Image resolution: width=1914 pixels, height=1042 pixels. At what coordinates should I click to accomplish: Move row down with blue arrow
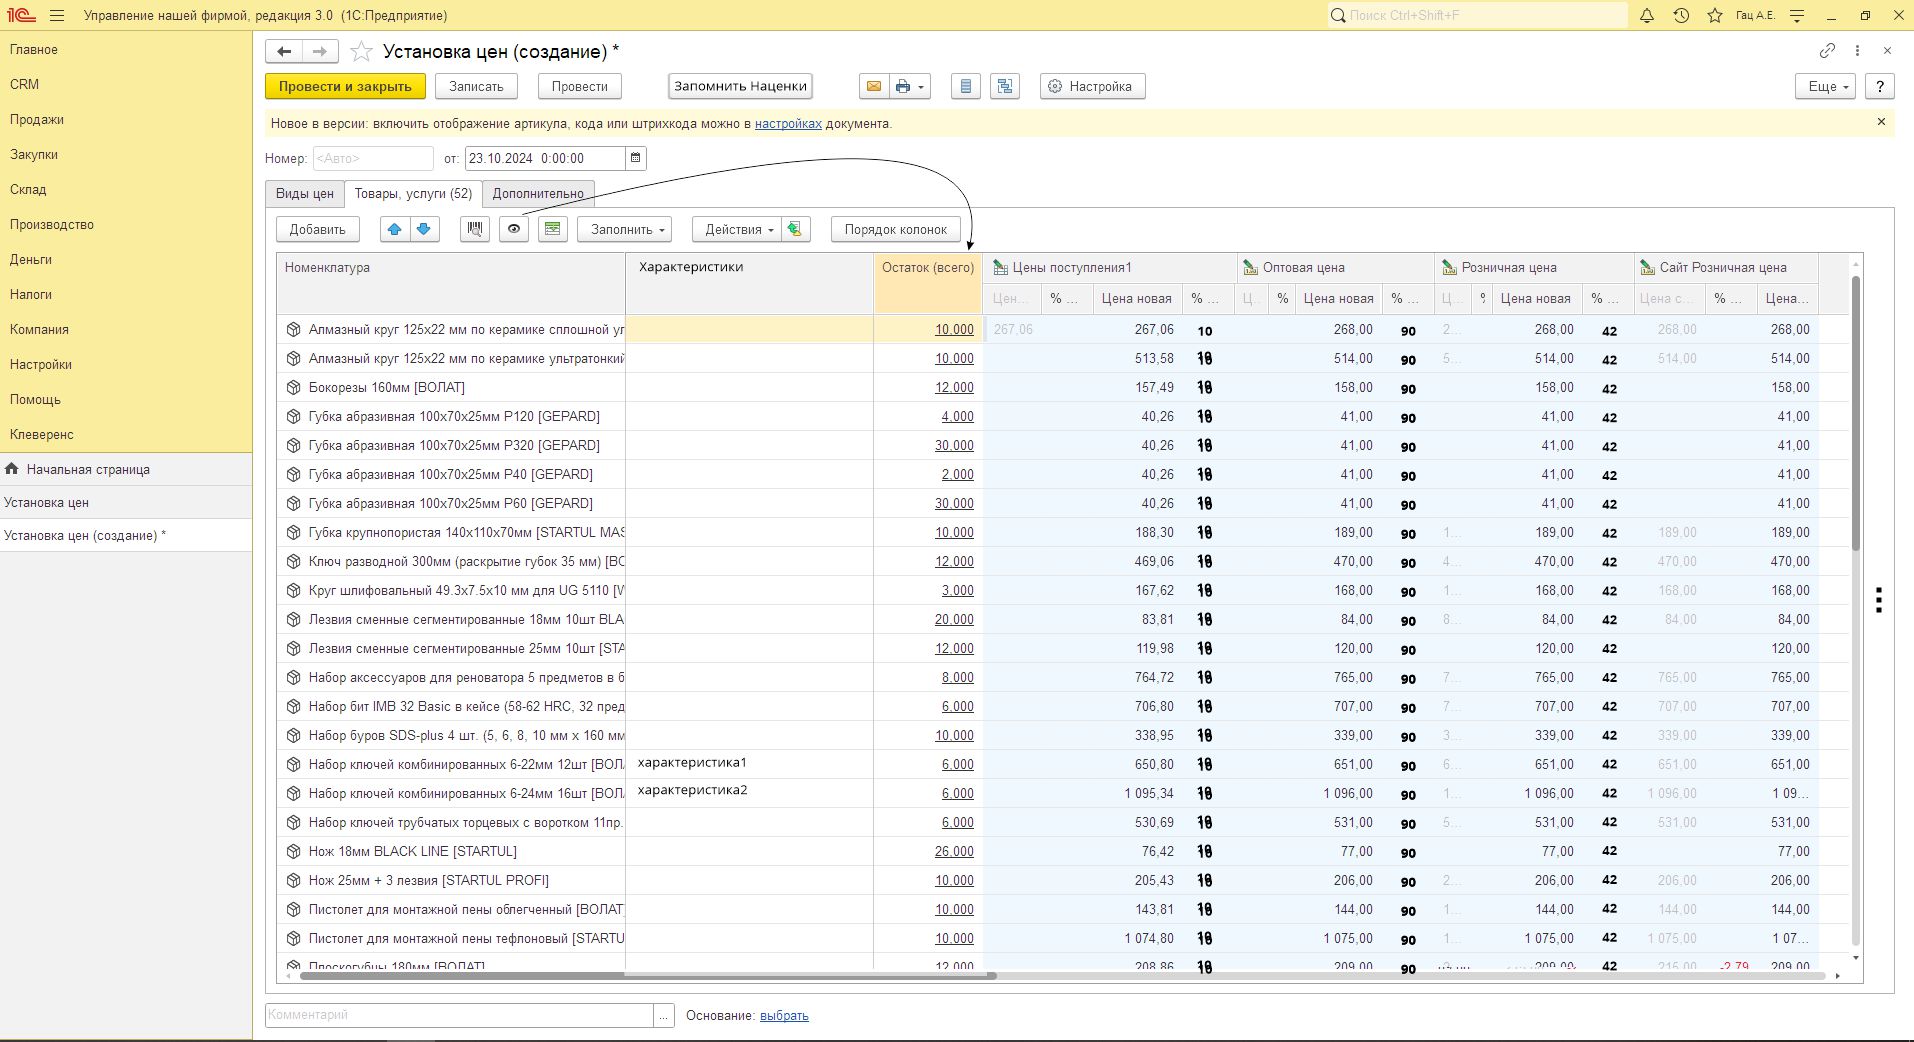tap(424, 229)
